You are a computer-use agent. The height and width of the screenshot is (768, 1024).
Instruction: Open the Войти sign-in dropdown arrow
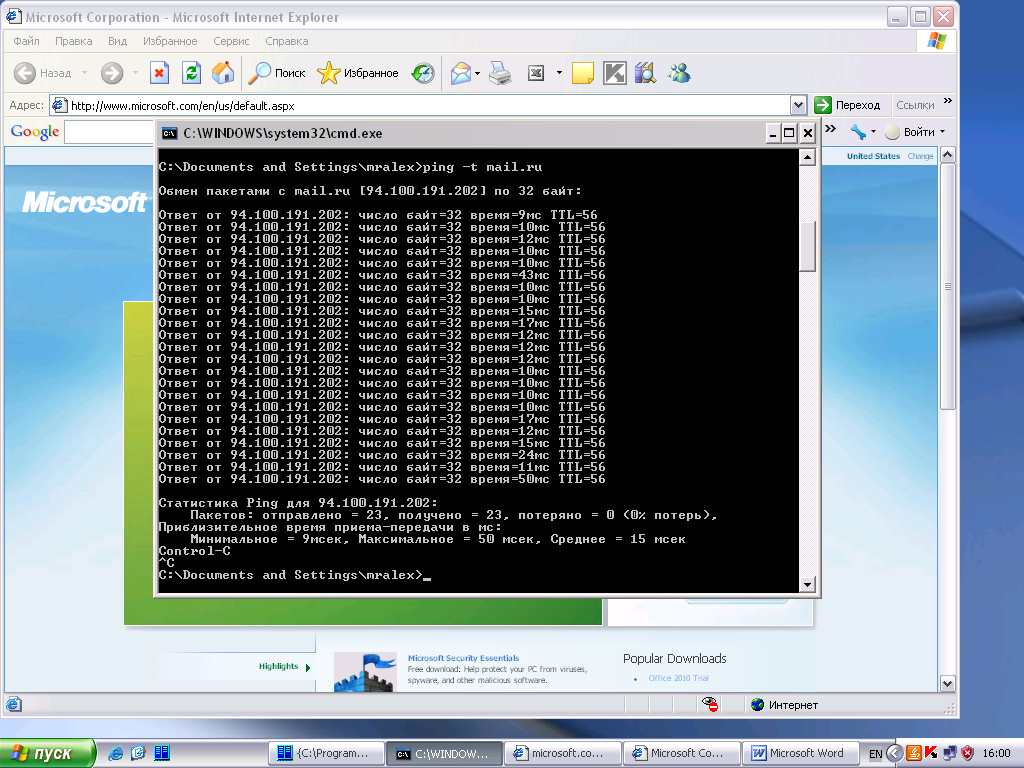942,133
